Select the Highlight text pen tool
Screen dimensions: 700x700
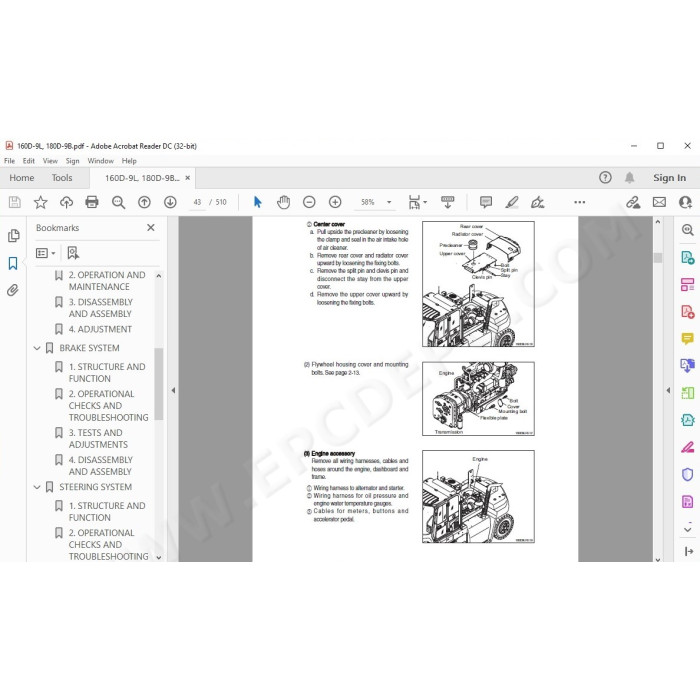pyautogui.click(x=512, y=202)
